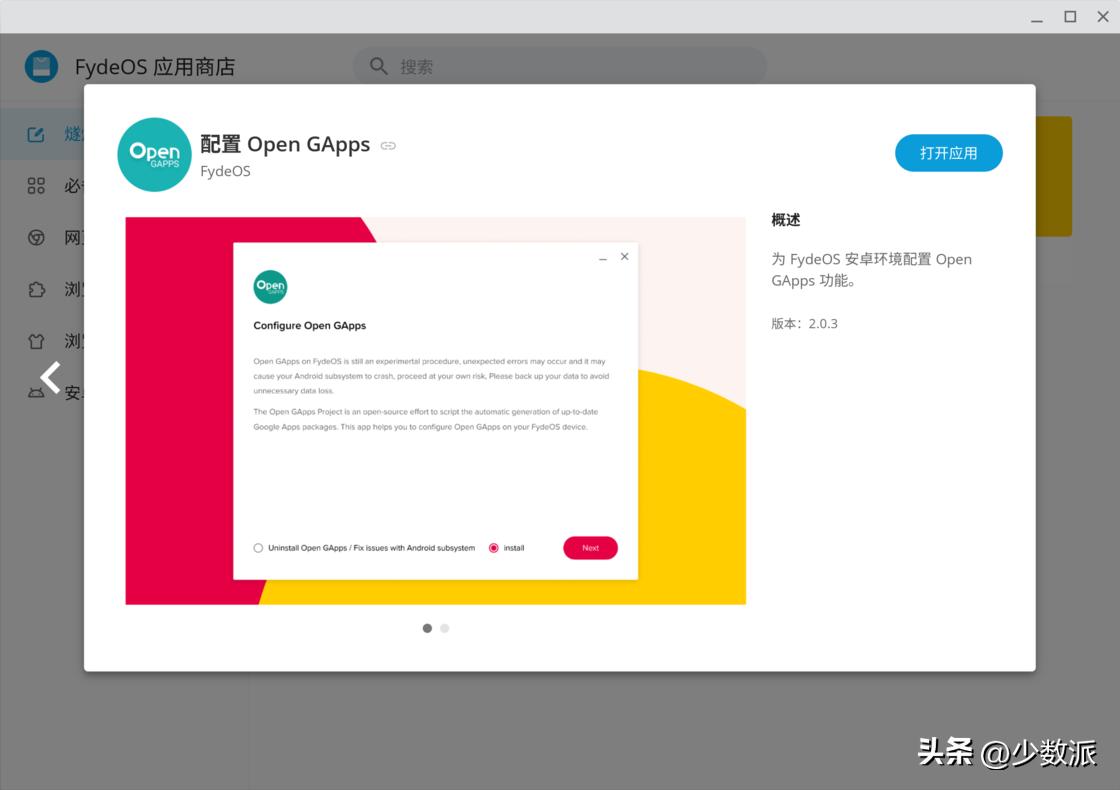
Task: Click the 版本: 2.0.3 text
Action: pos(804,324)
